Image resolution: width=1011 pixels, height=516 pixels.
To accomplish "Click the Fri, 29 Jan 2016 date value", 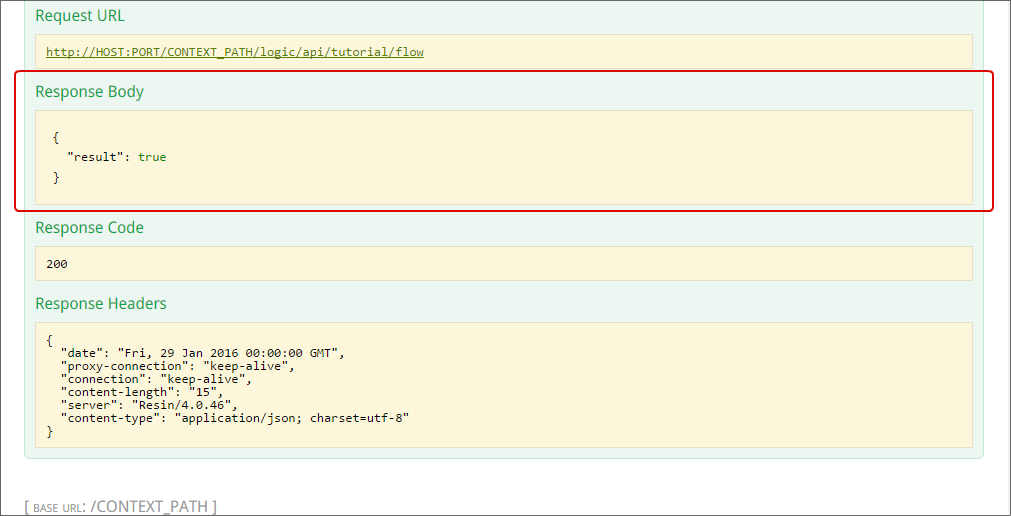I will 231,353.
